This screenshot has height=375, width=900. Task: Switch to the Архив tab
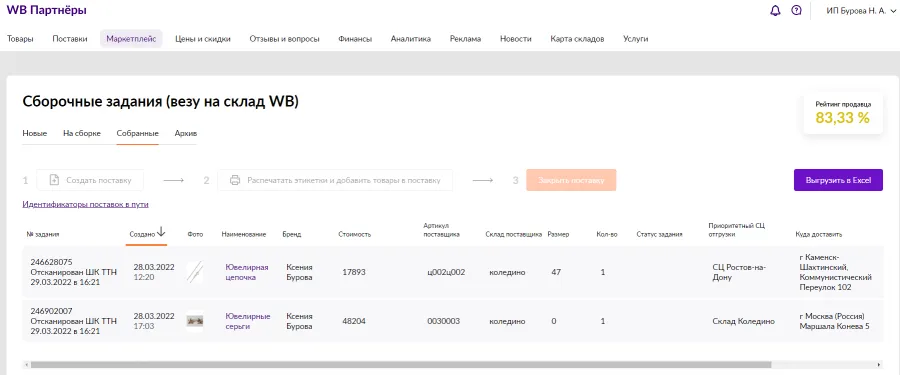186,133
